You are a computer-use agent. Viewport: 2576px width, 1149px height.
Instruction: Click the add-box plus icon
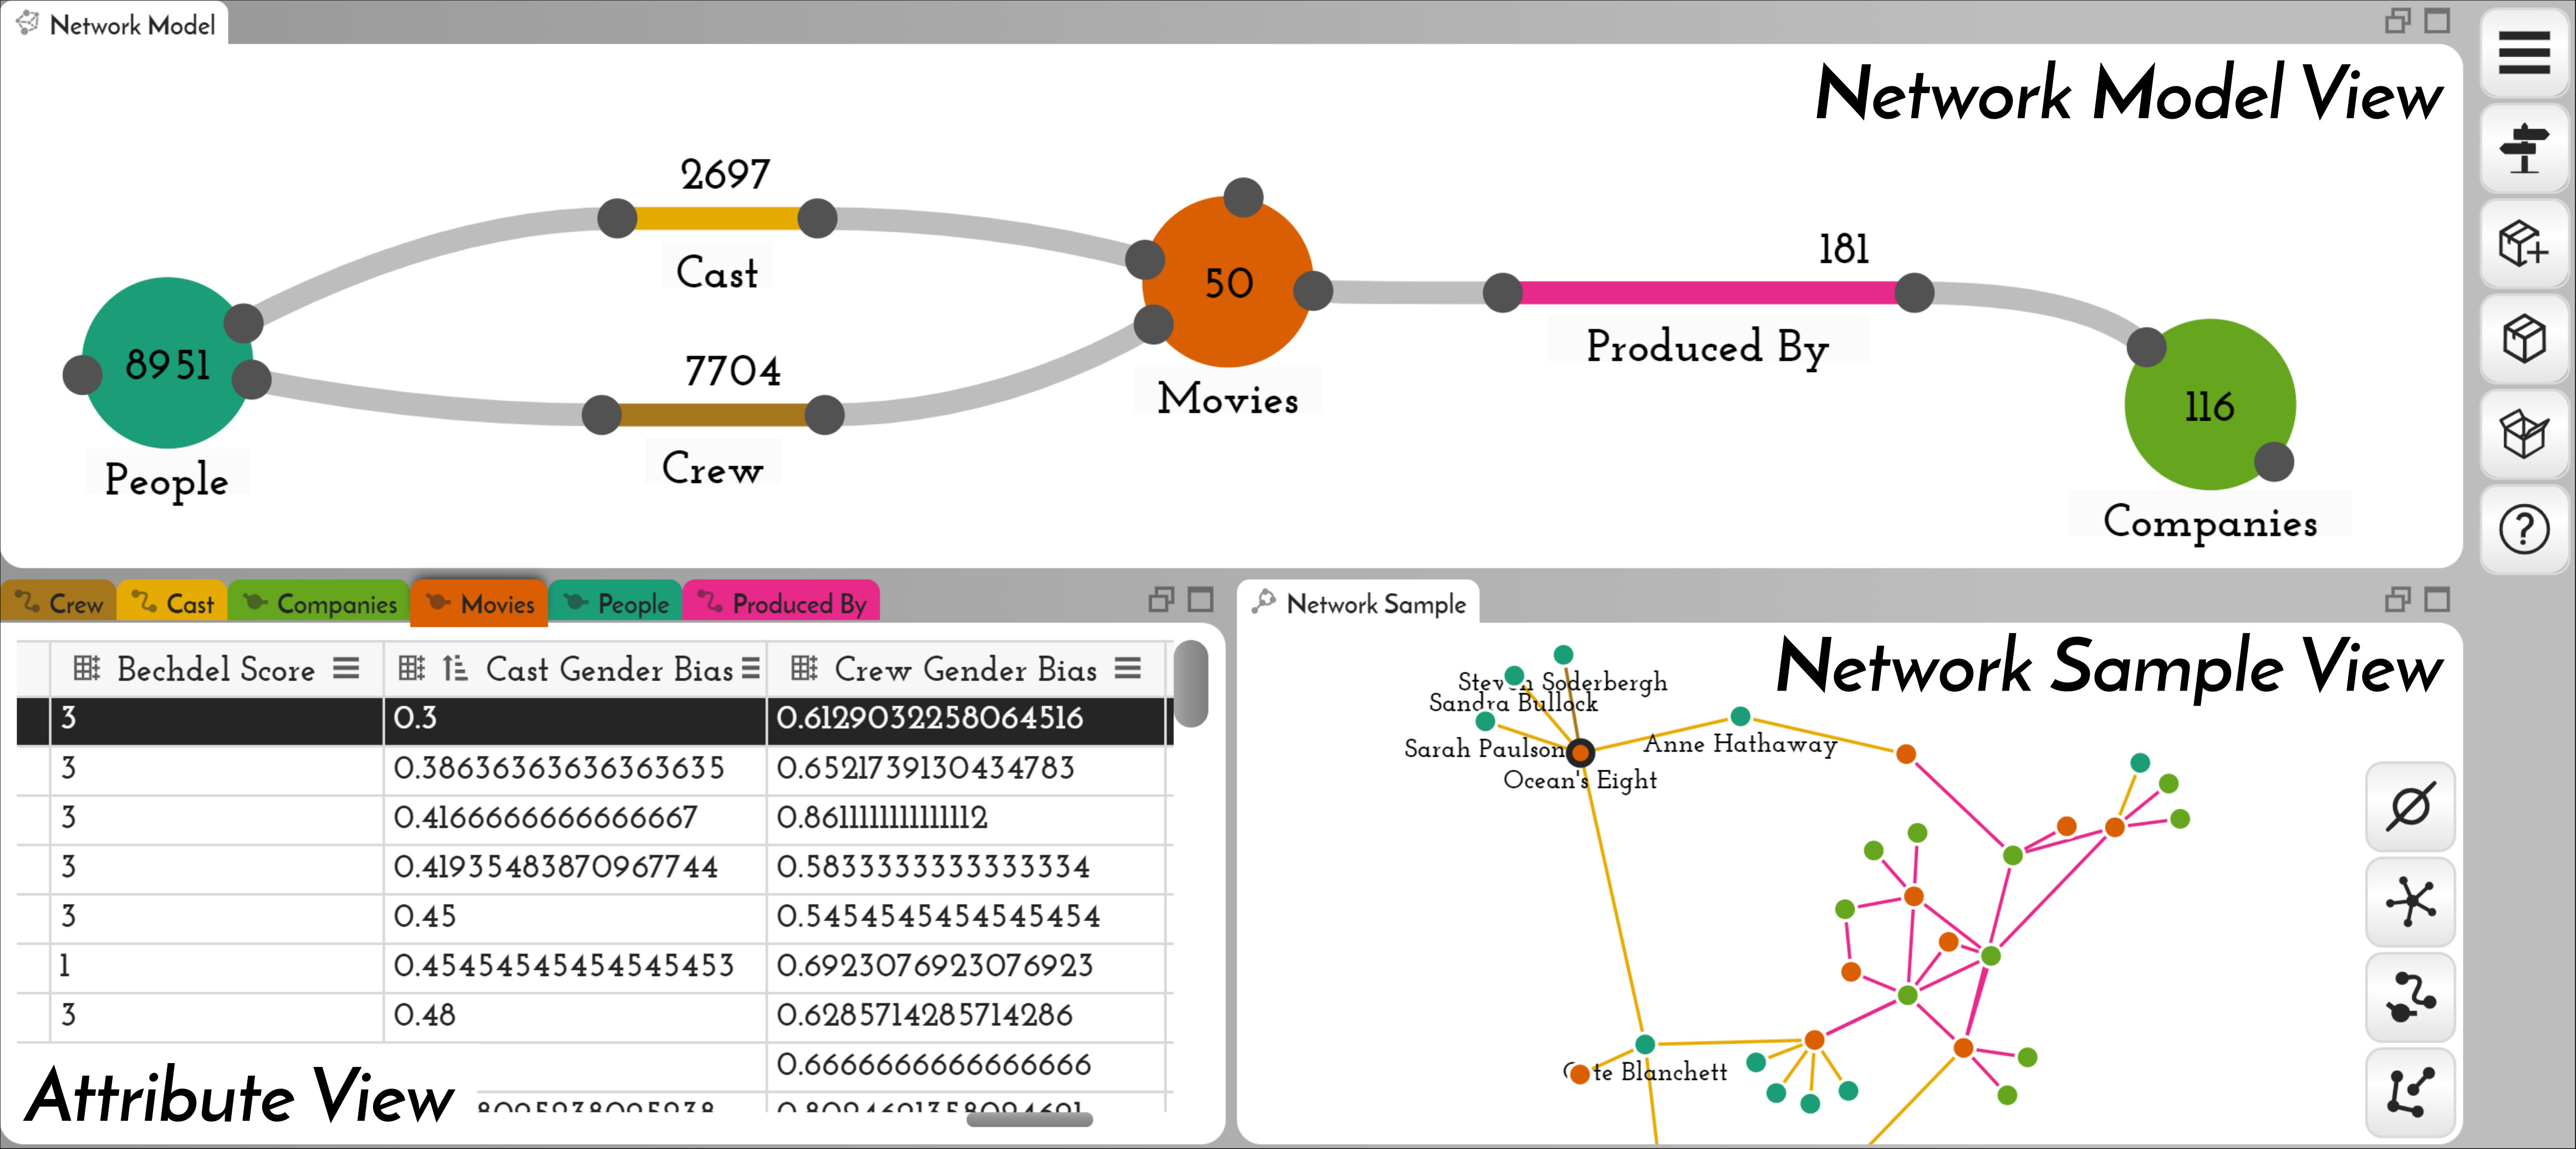pyautogui.click(x=2524, y=244)
